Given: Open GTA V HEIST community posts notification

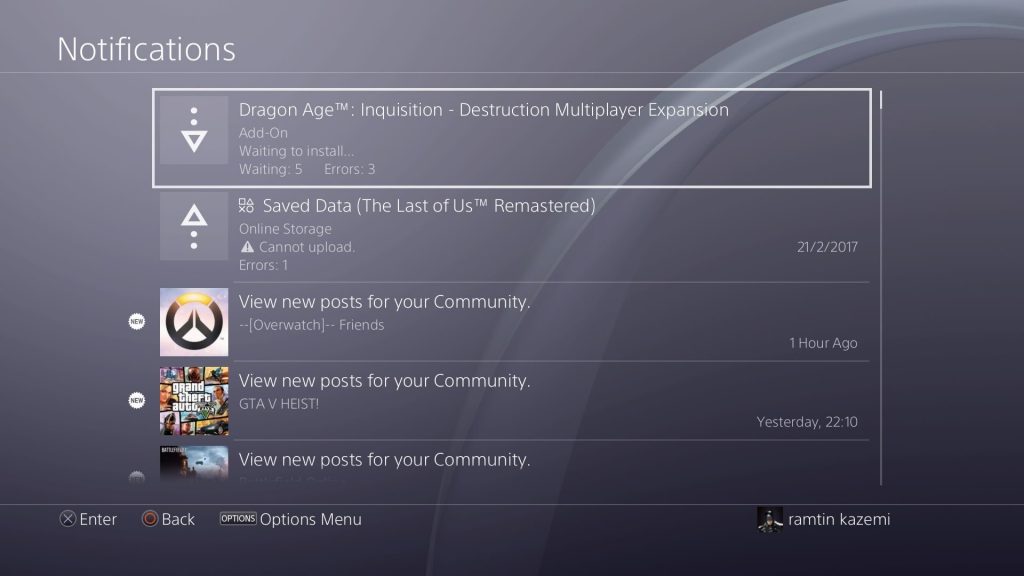Looking at the screenshot, I should [x=384, y=381].
